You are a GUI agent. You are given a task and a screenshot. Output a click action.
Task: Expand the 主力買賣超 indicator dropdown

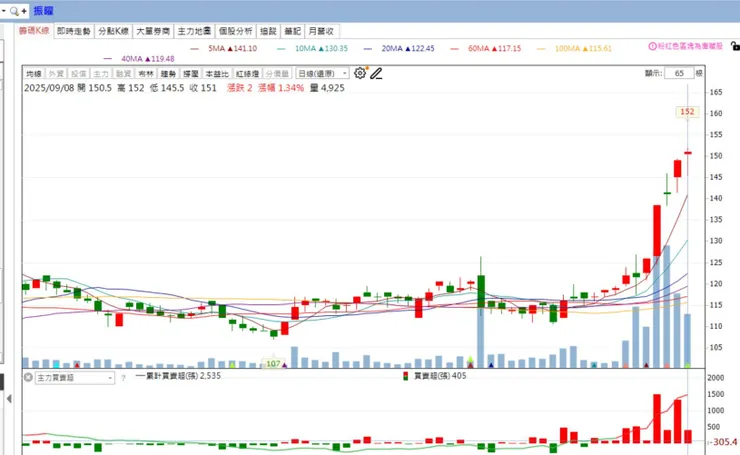(x=110, y=378)
